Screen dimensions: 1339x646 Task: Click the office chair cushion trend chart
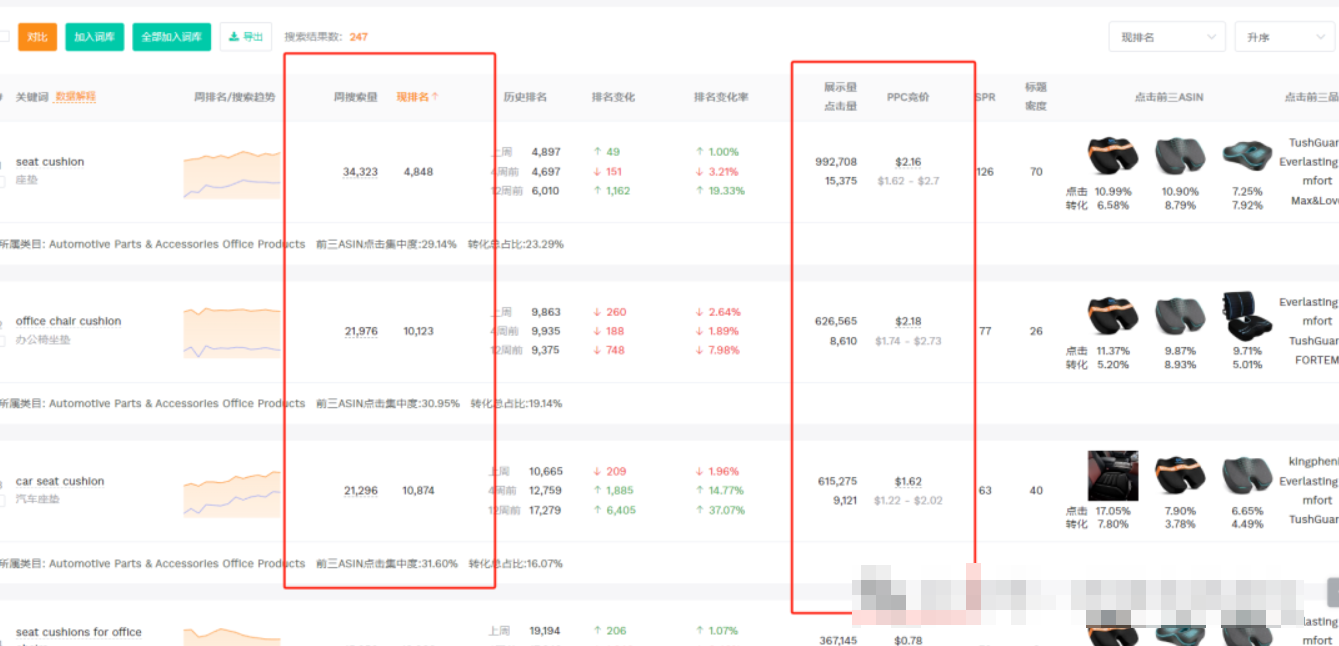(x=232, y=332)
